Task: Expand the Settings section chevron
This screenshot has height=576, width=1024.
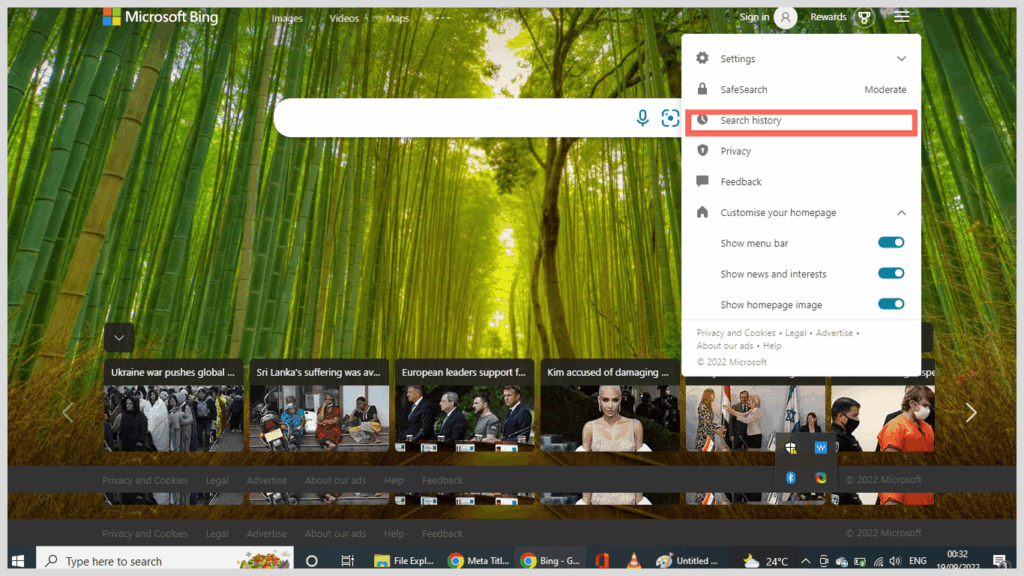Action: tap(901, 59)
